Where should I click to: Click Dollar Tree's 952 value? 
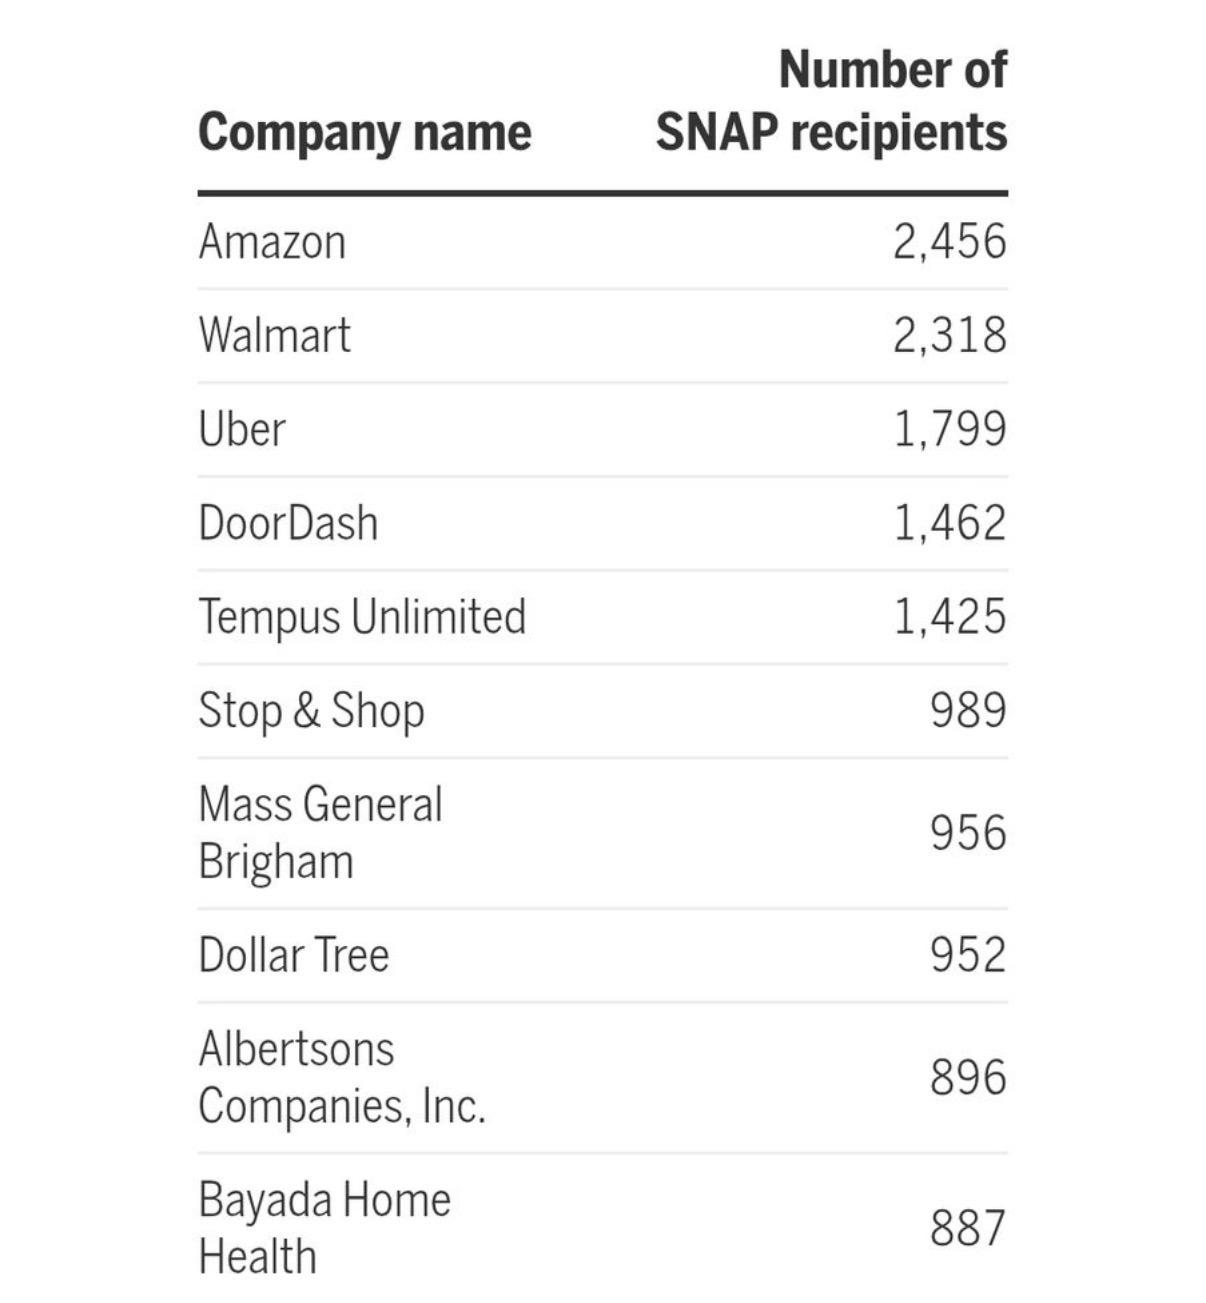(967, 955)
